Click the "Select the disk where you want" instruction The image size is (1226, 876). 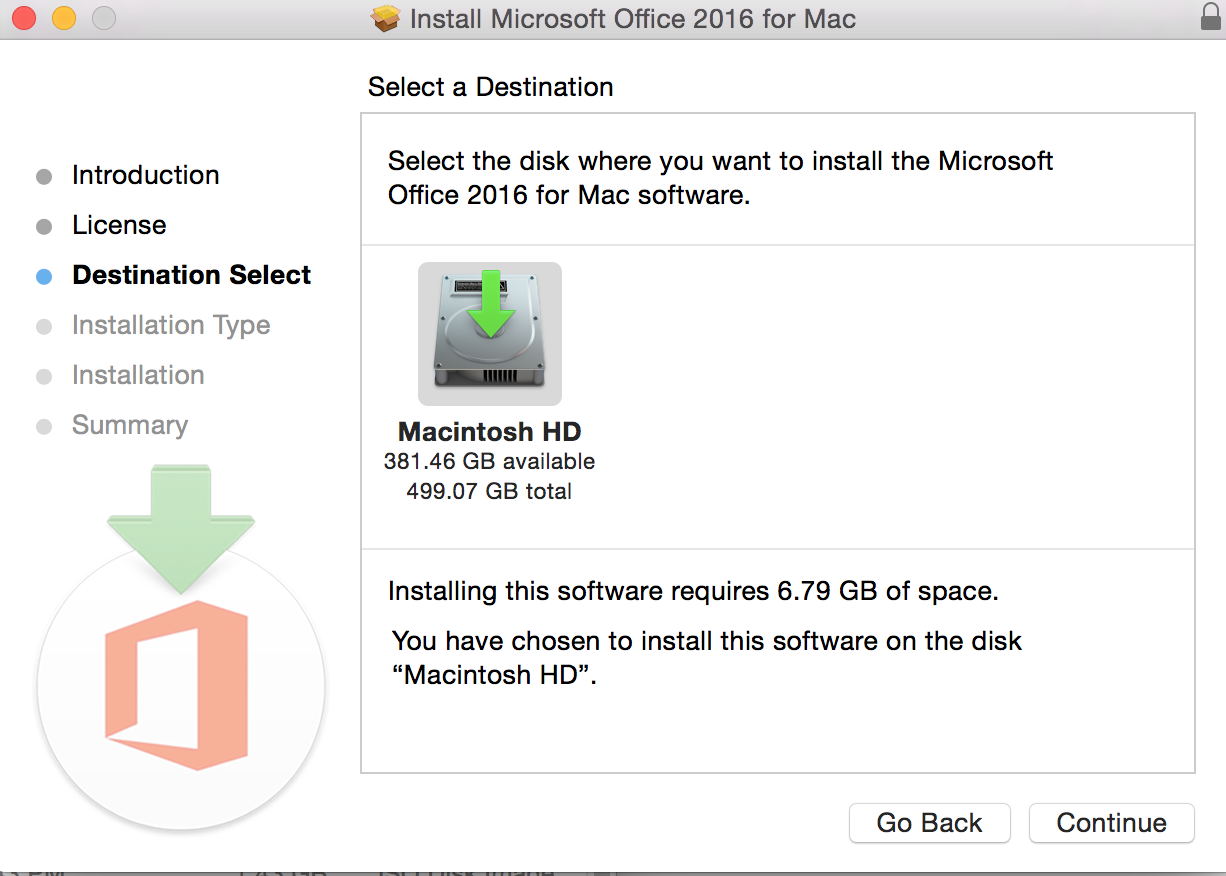[x=721, y=177]
